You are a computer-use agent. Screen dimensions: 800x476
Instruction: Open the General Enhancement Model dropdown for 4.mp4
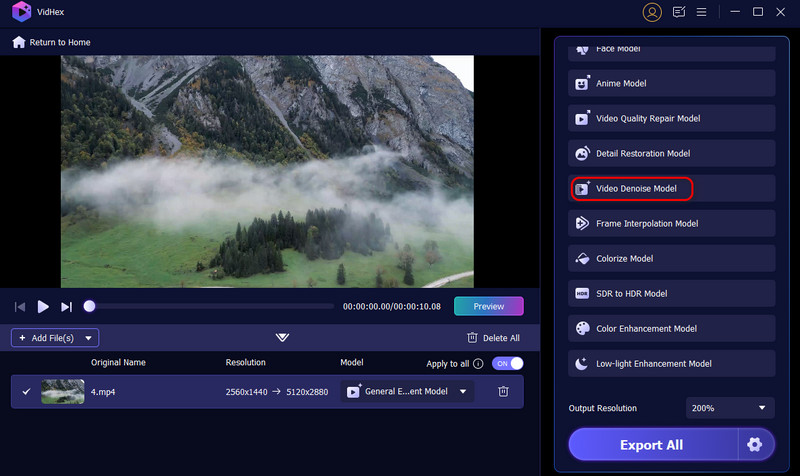tap(407, 391)
